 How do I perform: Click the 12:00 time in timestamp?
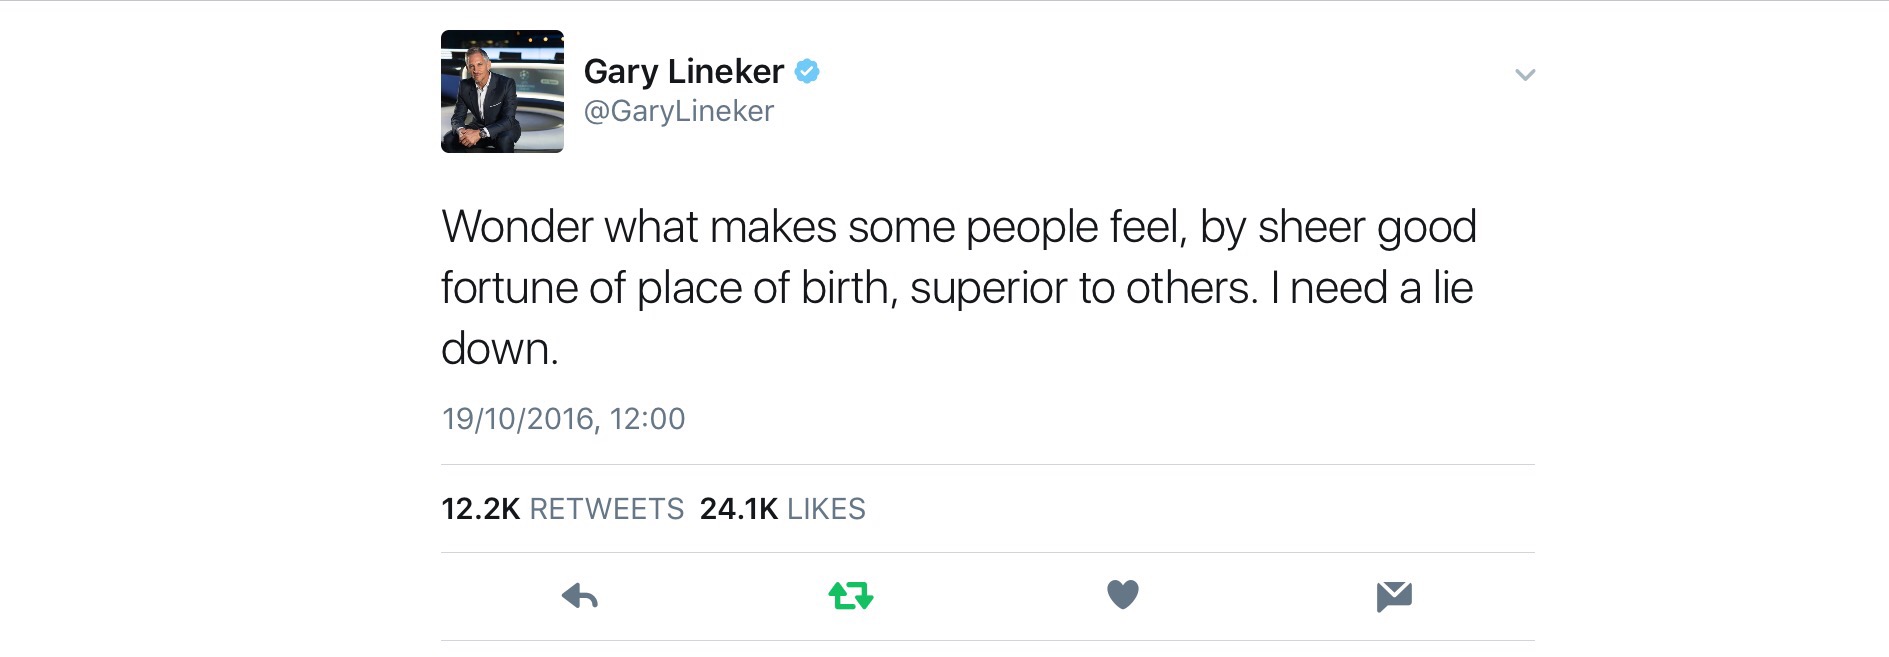click(x=648, y=418)
